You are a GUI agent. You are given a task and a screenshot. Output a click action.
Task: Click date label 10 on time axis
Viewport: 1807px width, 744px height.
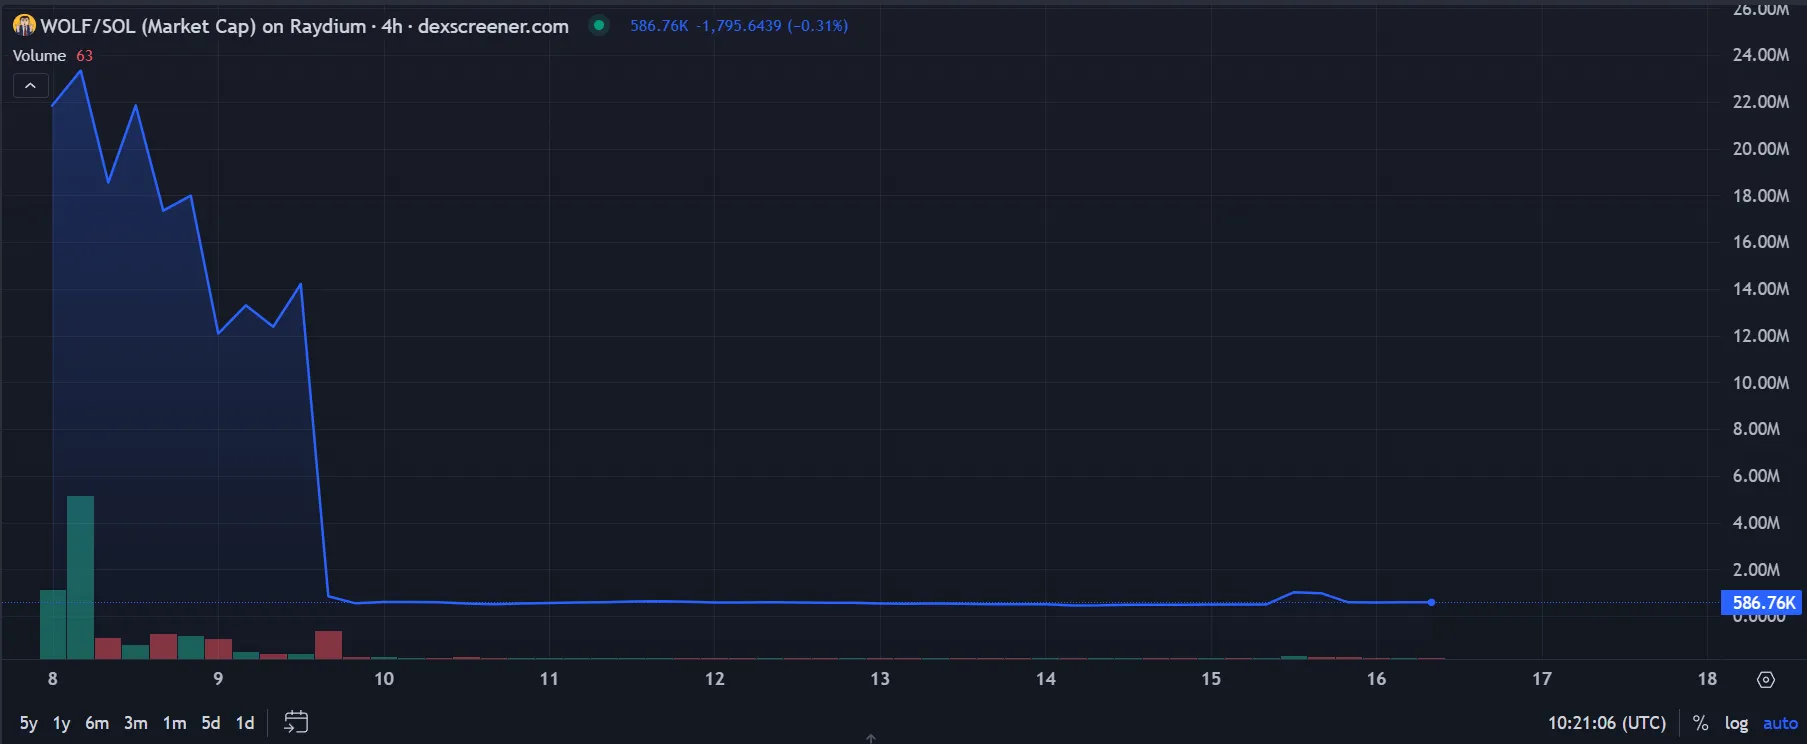tap(384, 679)
